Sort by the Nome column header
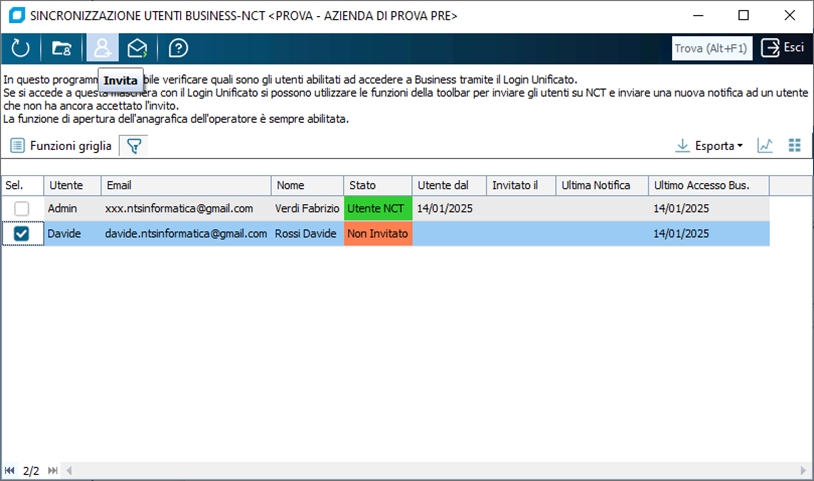The width and height of the screenshot is (814, 481). pos(307,185)
